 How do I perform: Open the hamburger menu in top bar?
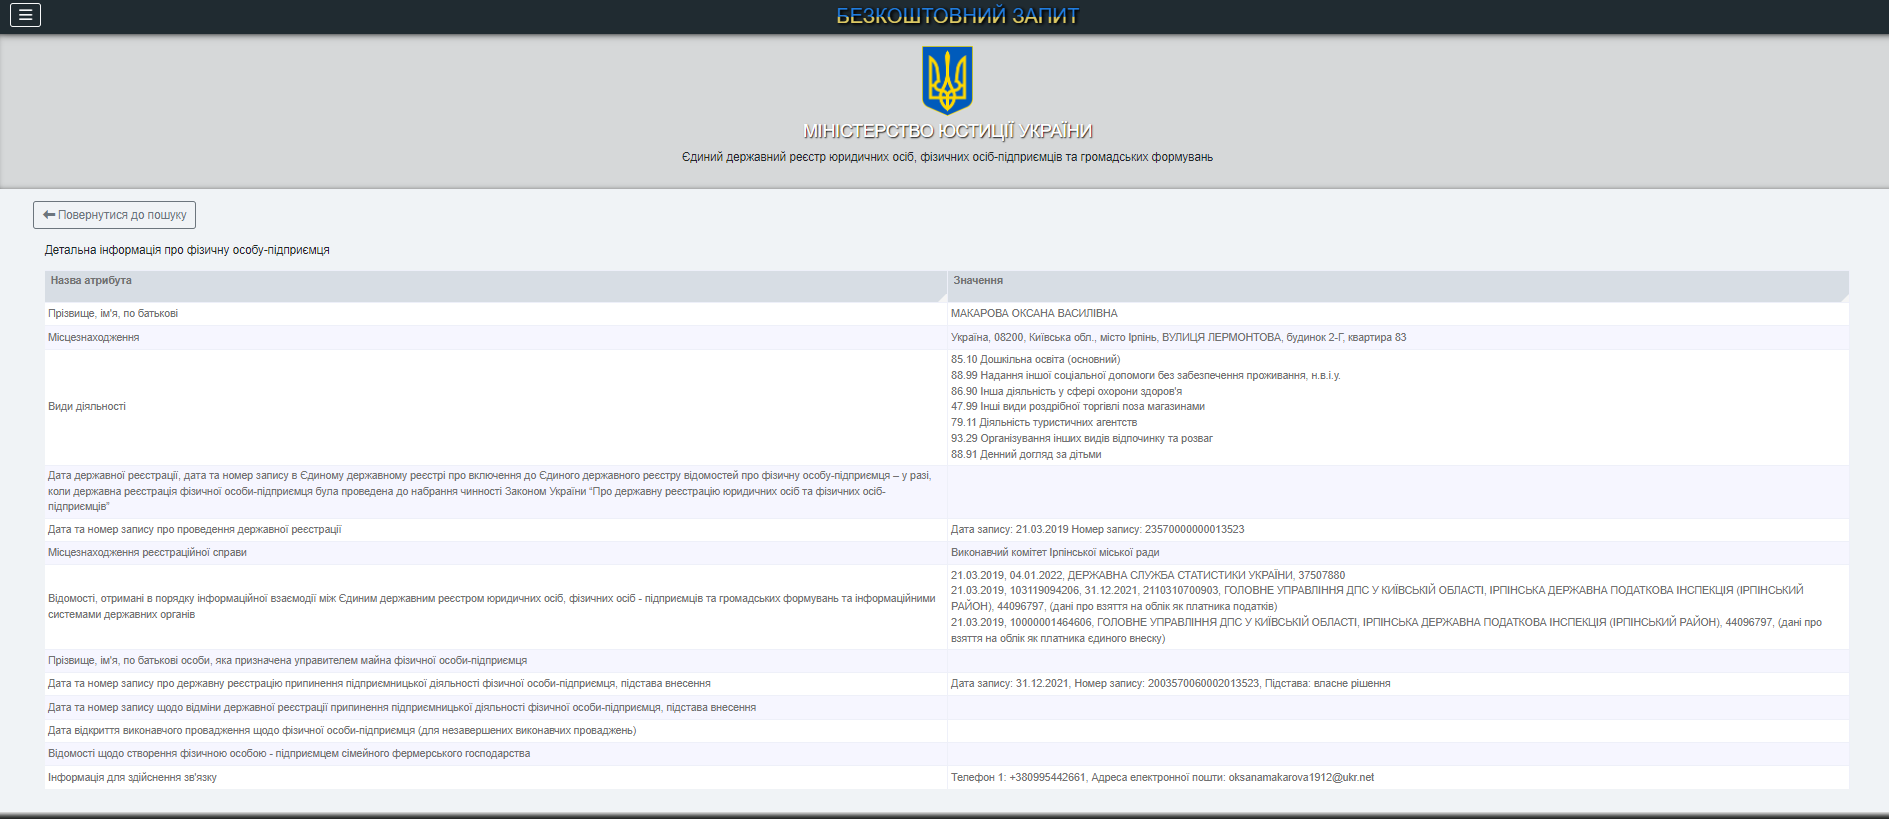(25, 15)
